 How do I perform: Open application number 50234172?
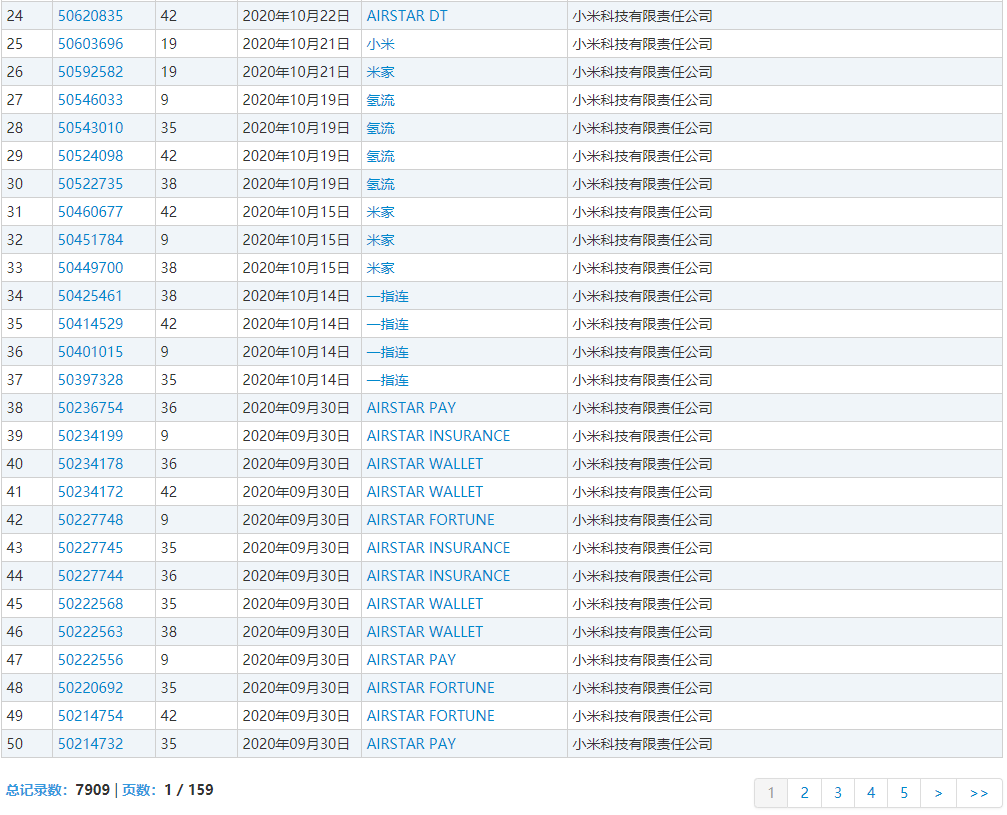coord(91,492)
